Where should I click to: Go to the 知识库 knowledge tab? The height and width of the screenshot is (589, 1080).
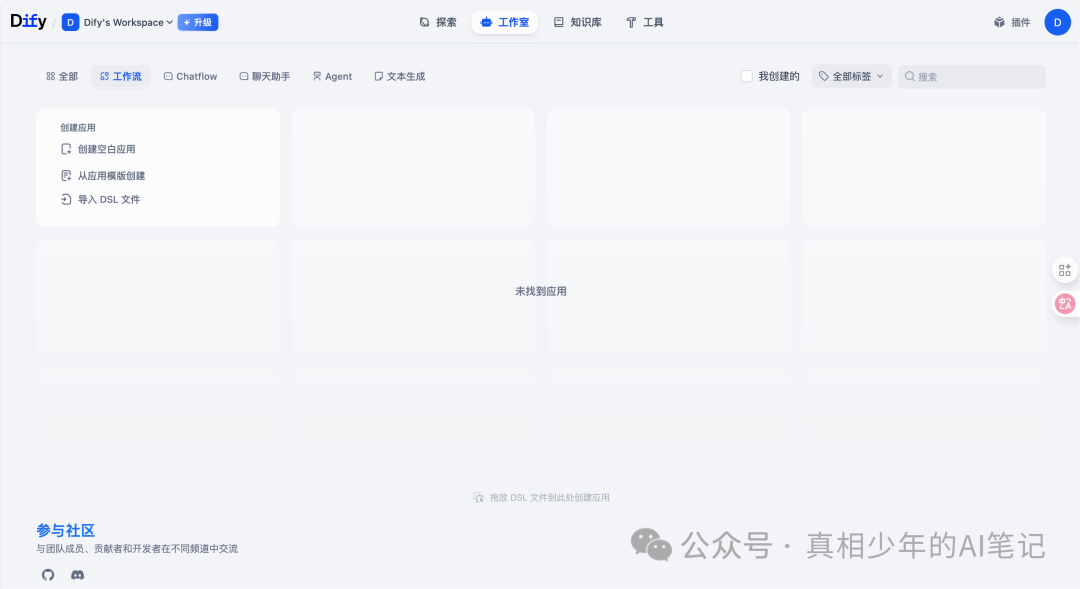click(578, 22)
